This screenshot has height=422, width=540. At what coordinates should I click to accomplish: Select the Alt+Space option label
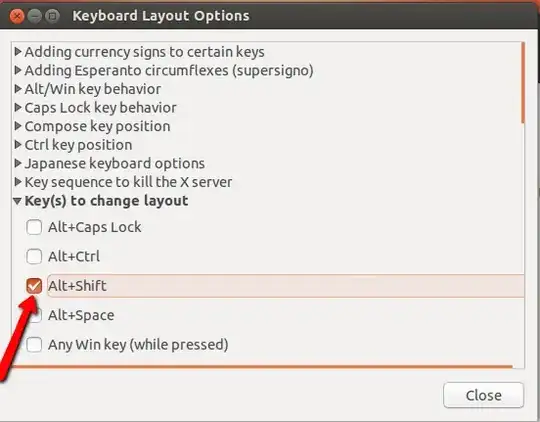(81, 315)
